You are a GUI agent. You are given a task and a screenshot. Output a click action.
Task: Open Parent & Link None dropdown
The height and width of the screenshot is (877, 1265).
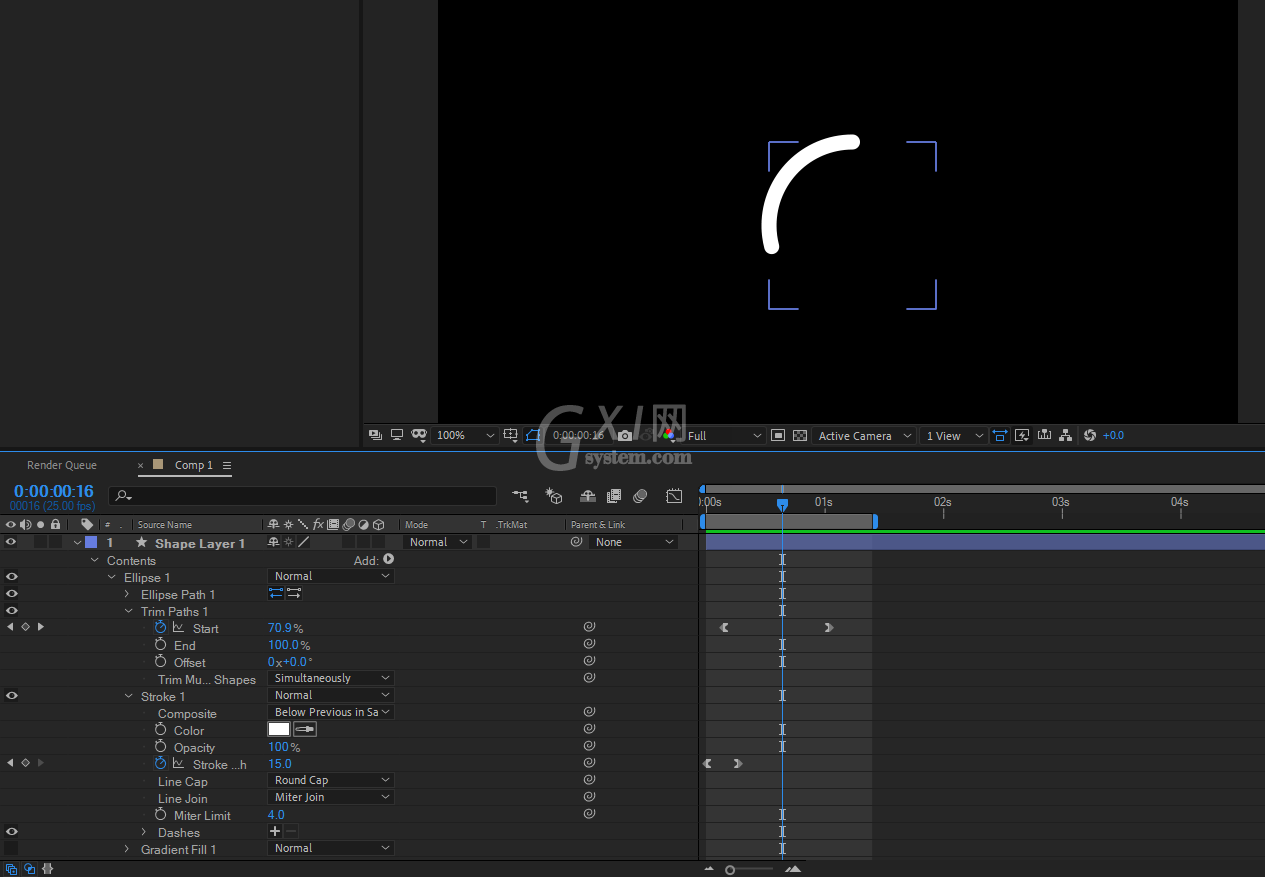(634, 542)
